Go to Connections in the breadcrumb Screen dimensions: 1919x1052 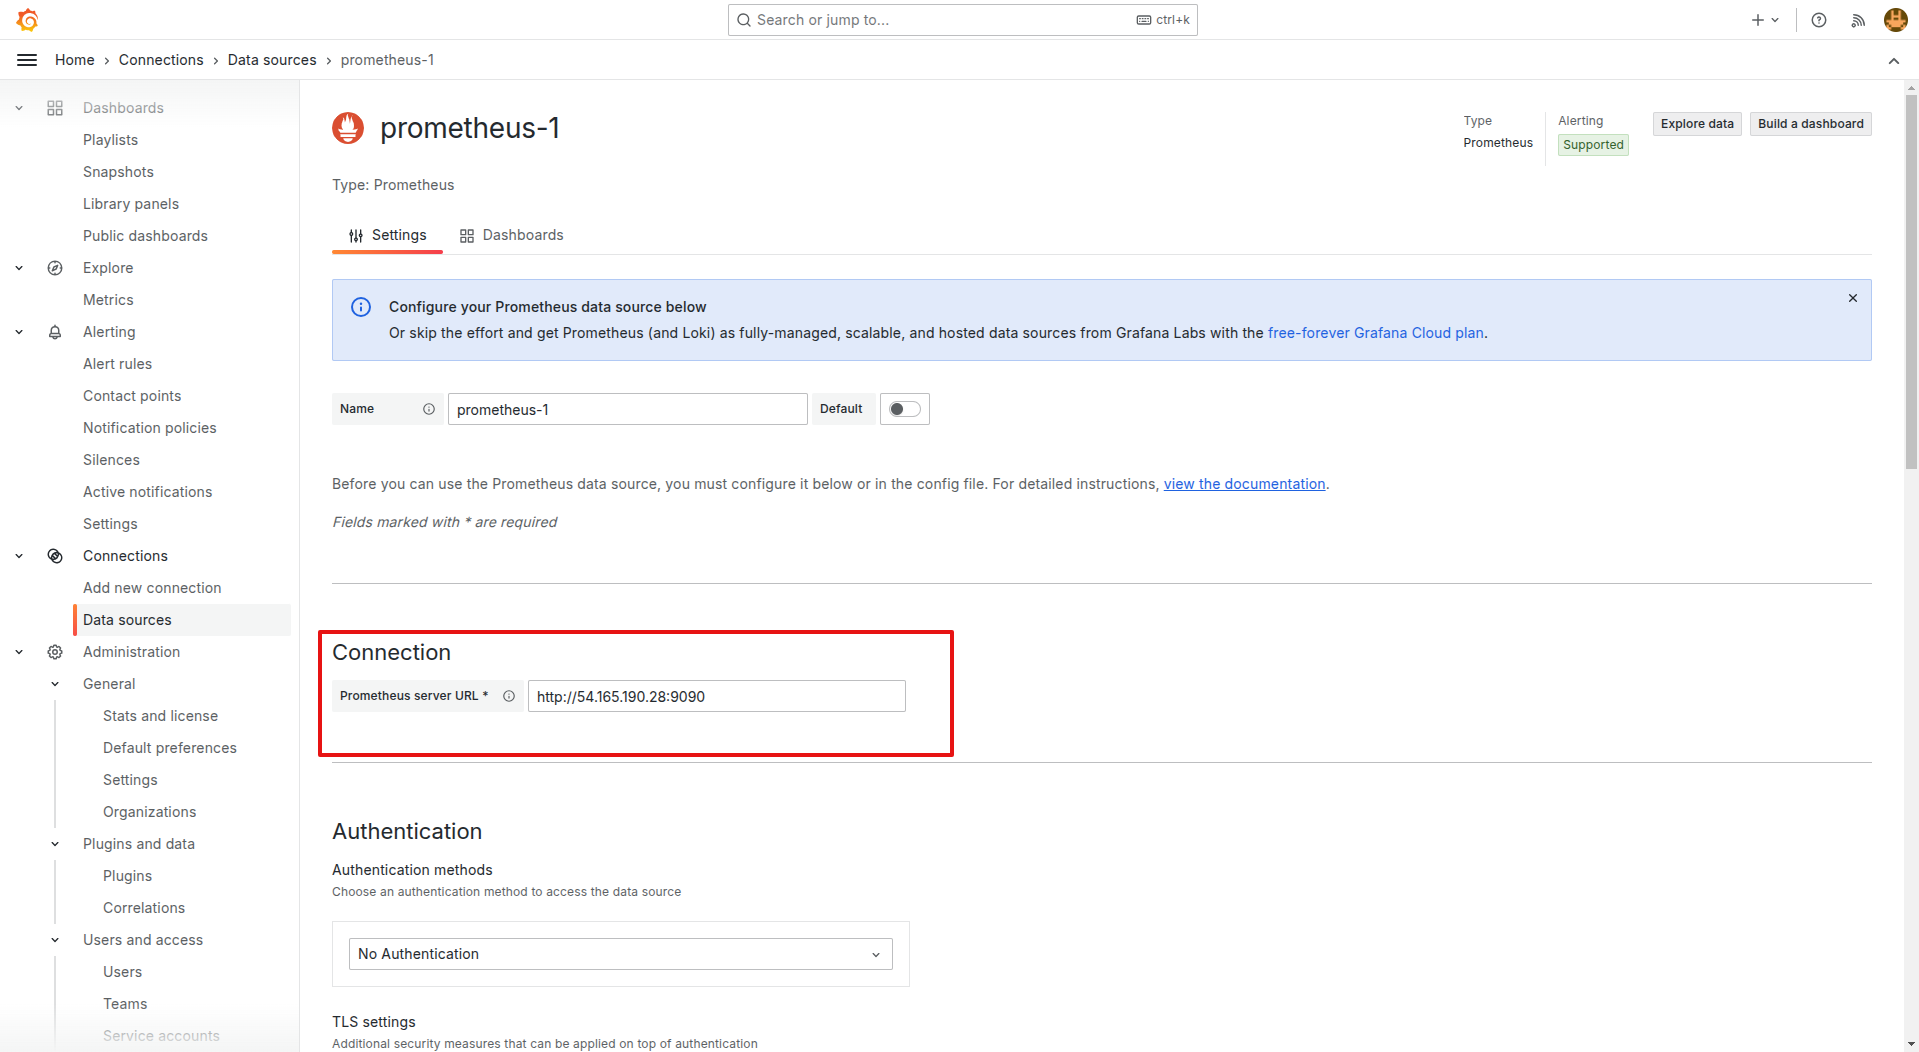tap(161, 60)
